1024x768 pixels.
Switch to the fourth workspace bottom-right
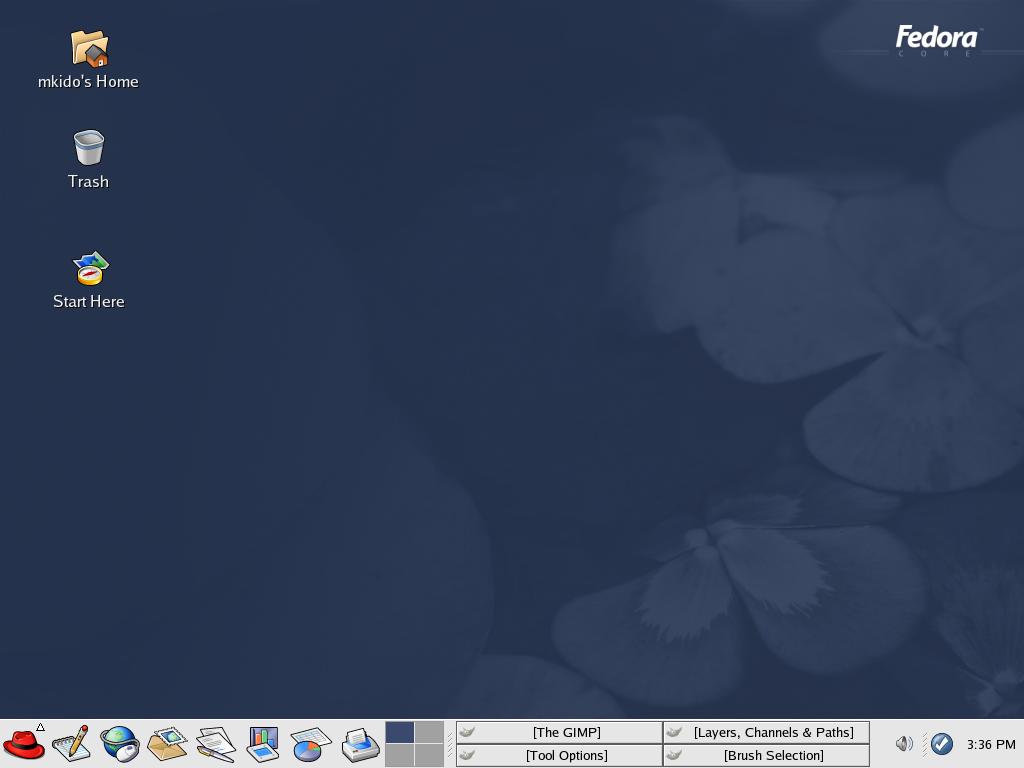pyautogui.click(x=429, y=755)
